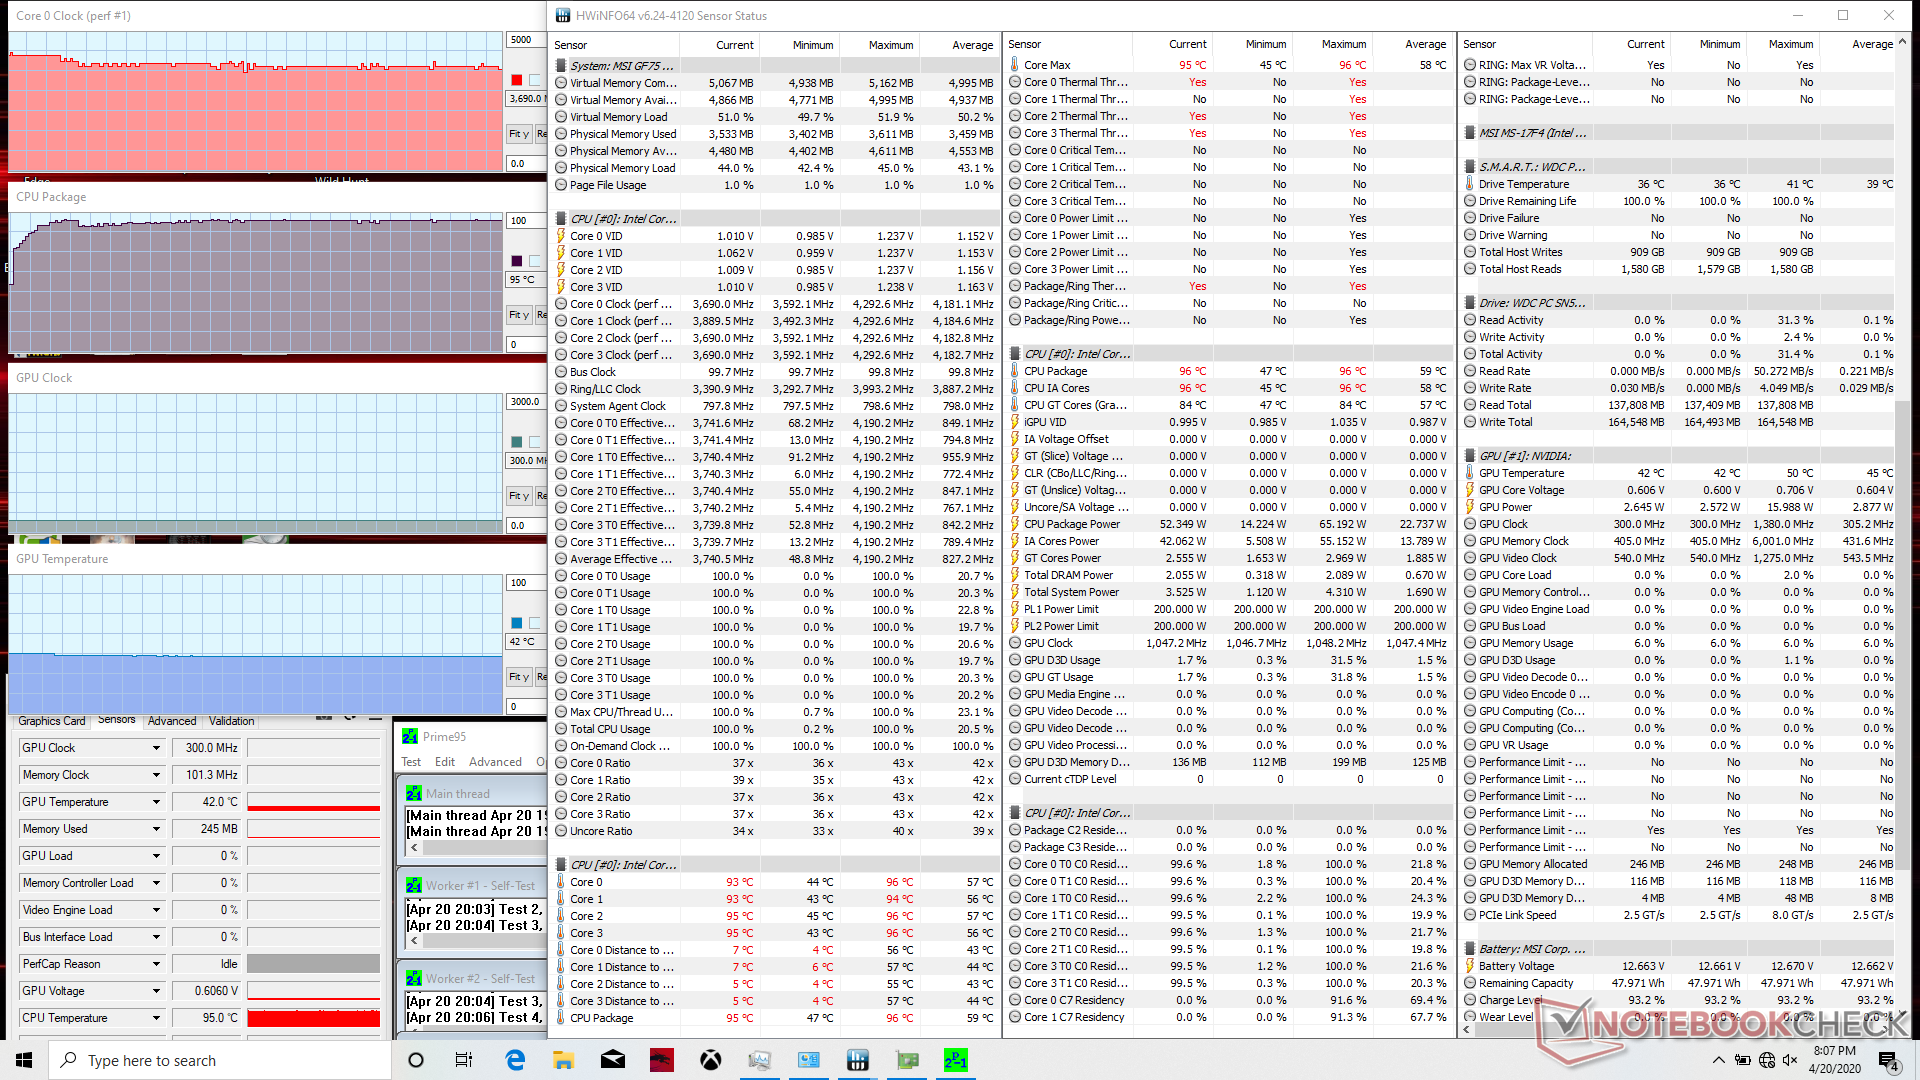
Task: Click the Main thread Prime95 window icon
Action: tap(414, 793)
